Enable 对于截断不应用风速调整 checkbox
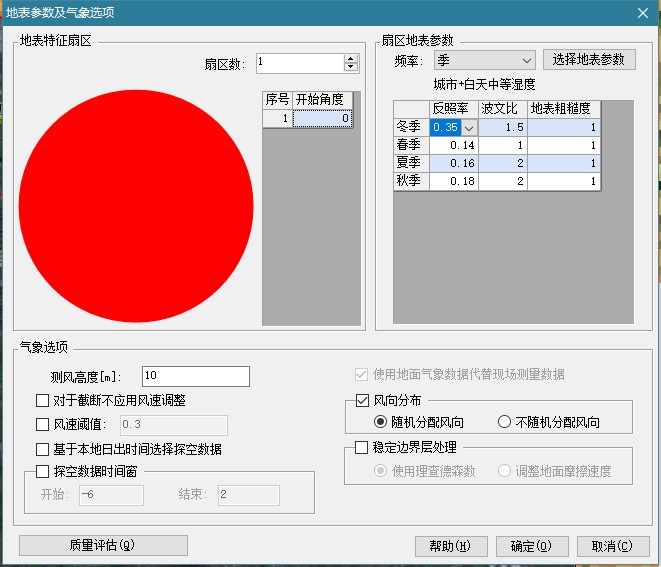The height and width of the screenshot is (567, 661). pos(42,401)
